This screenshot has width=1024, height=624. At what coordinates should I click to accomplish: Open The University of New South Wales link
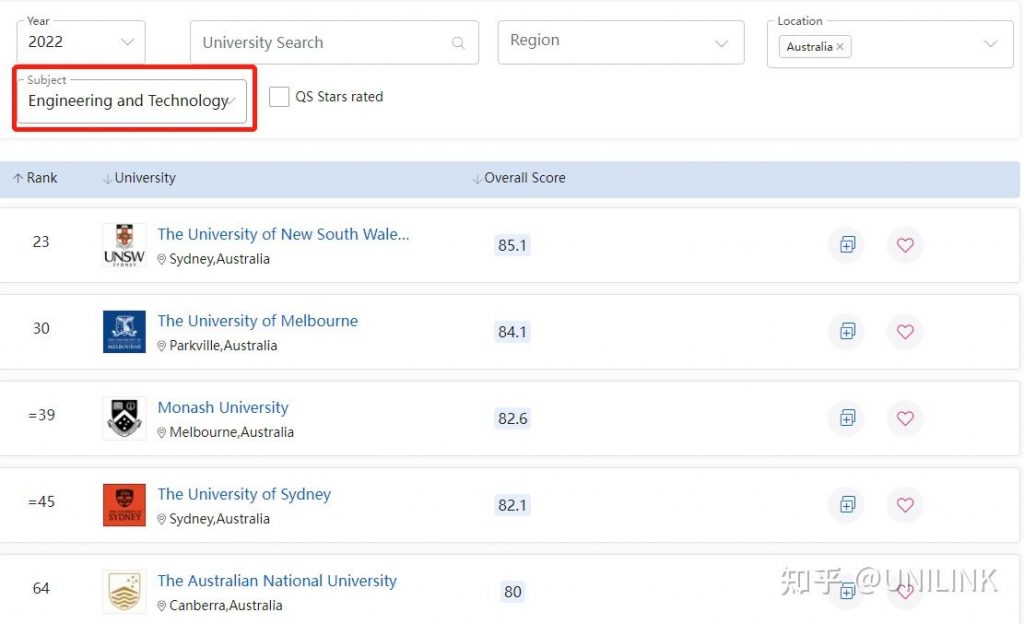click(x=283, y=234)
